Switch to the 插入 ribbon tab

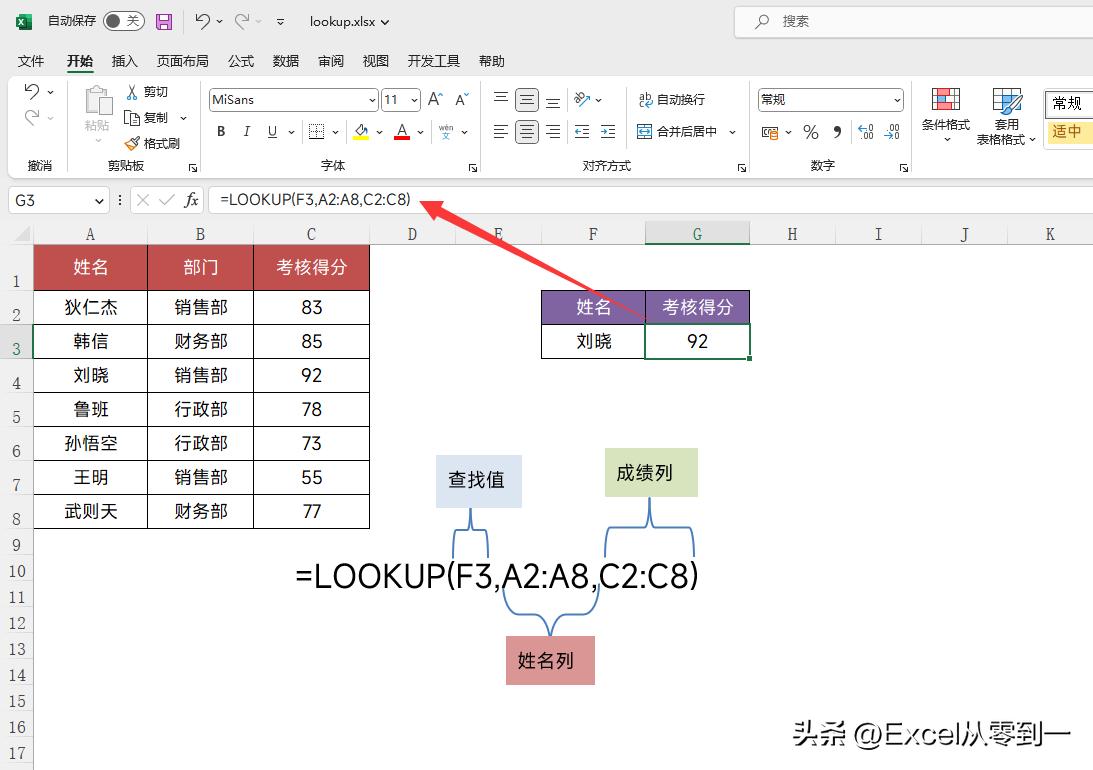click(x=124, y=61)
